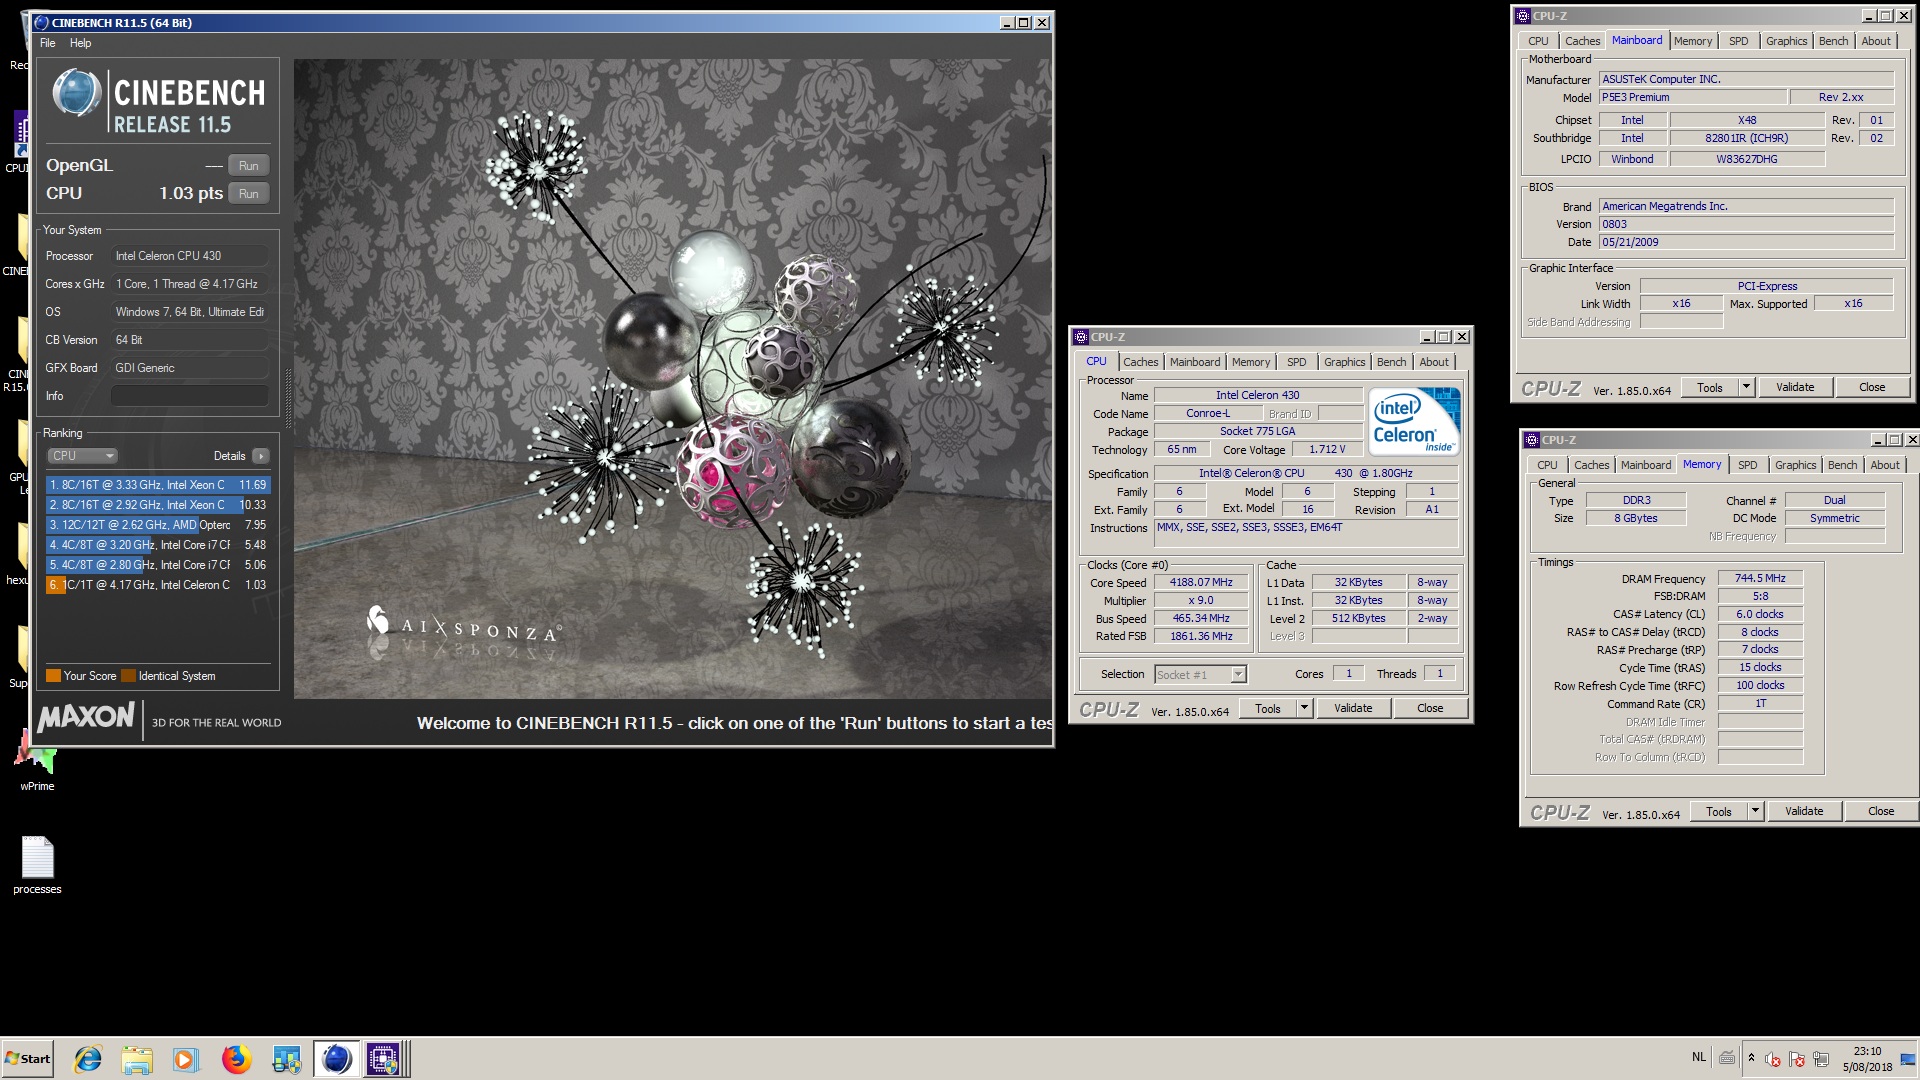Run the Cinebench OpenGL test

[x=249, y=166]
